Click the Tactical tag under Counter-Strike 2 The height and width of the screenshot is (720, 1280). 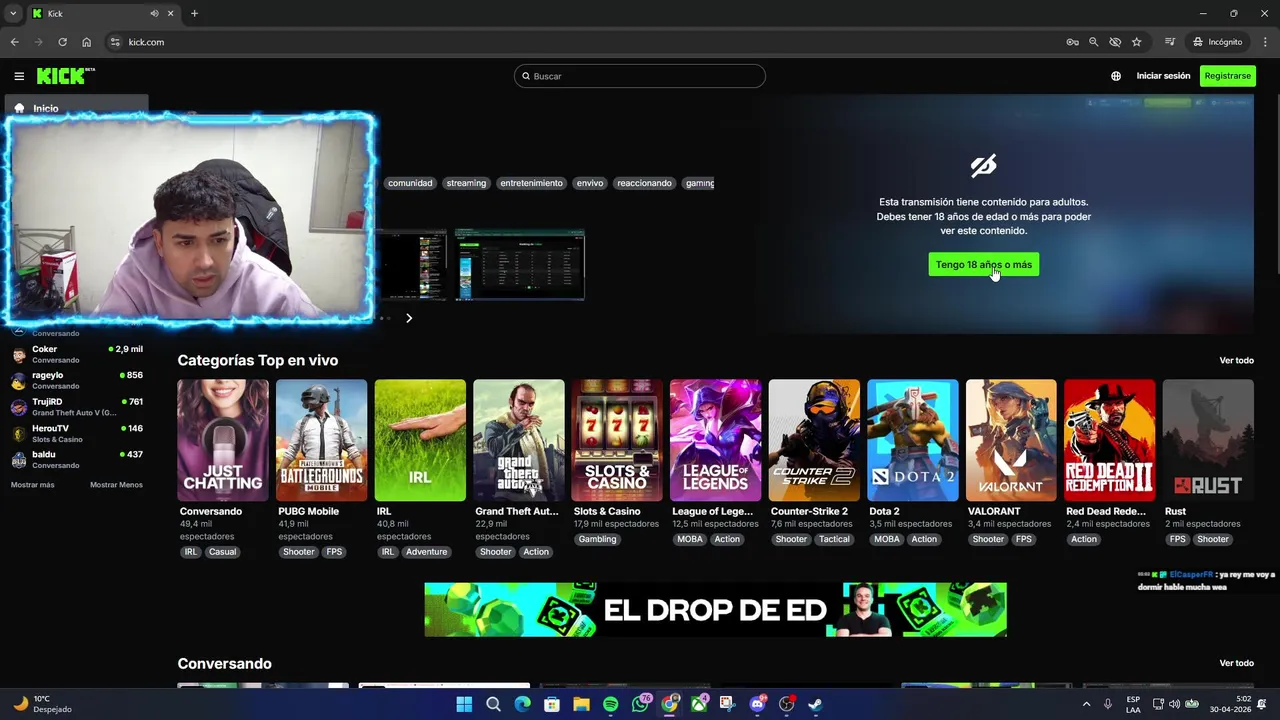tap(834, 539)
